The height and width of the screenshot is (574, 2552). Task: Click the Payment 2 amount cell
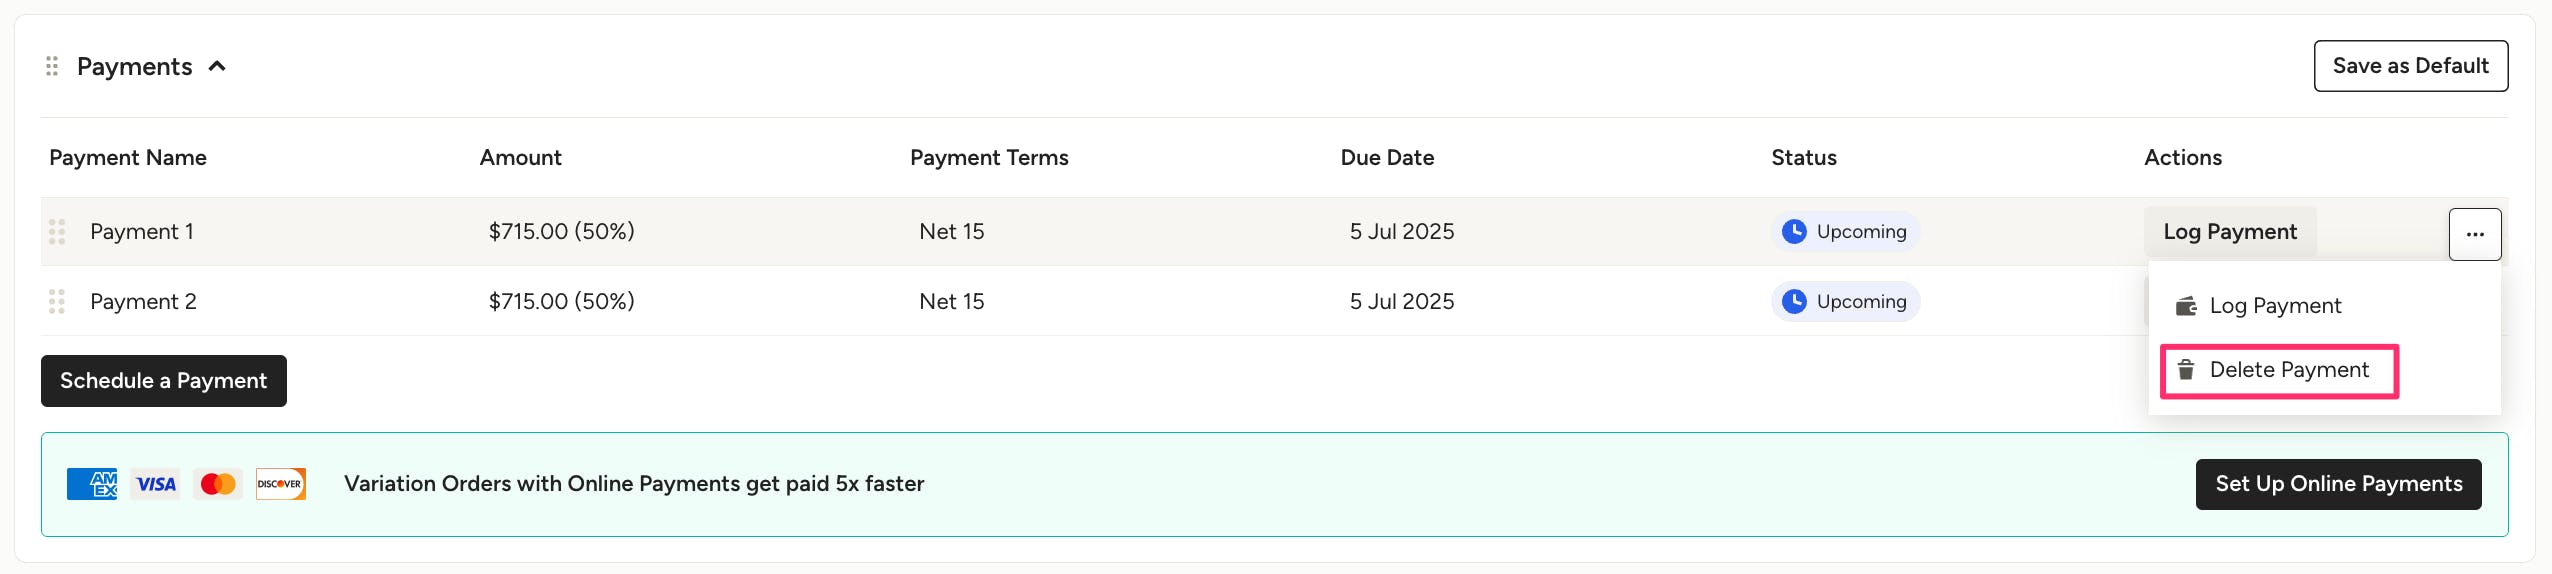click(561, 302)
